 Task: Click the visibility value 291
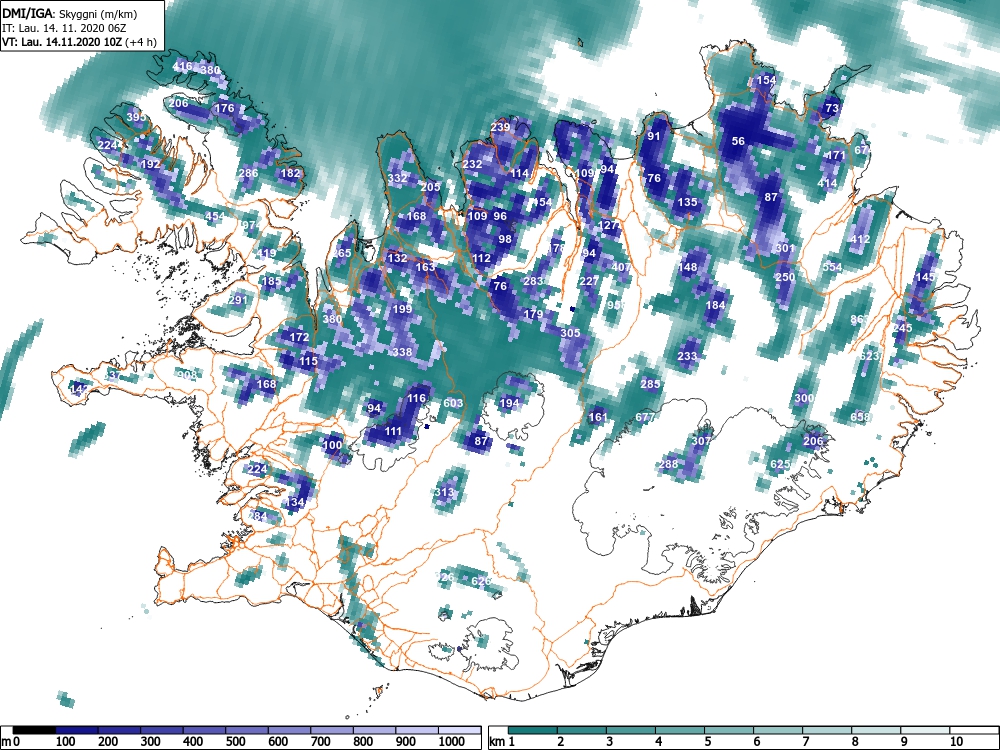coord(238,300)
